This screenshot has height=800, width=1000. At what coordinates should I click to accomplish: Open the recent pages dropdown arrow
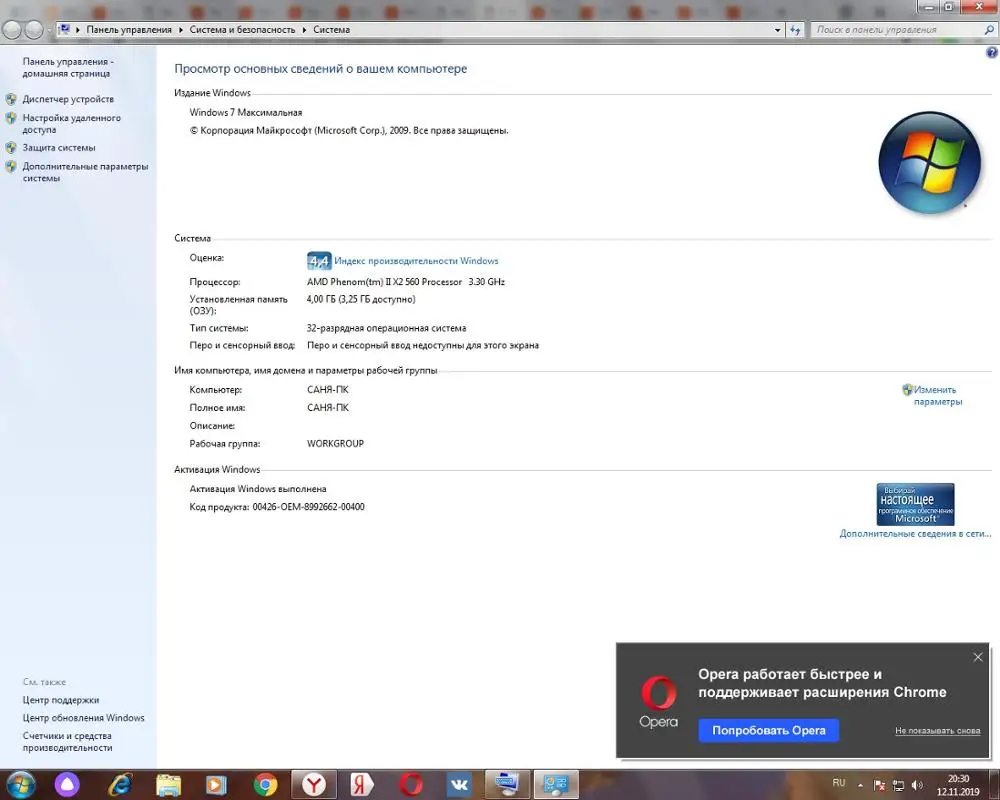(x=49, y=30)
